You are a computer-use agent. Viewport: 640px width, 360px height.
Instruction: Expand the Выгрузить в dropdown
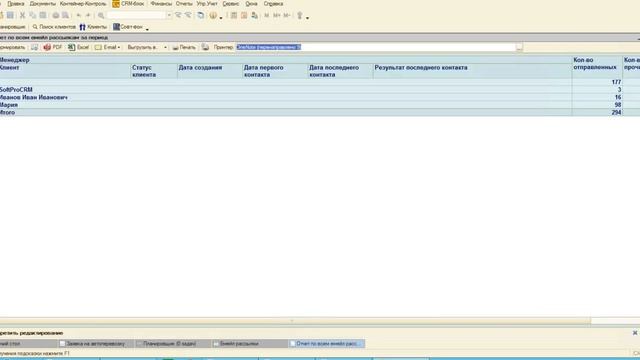[x=165, y=48]
